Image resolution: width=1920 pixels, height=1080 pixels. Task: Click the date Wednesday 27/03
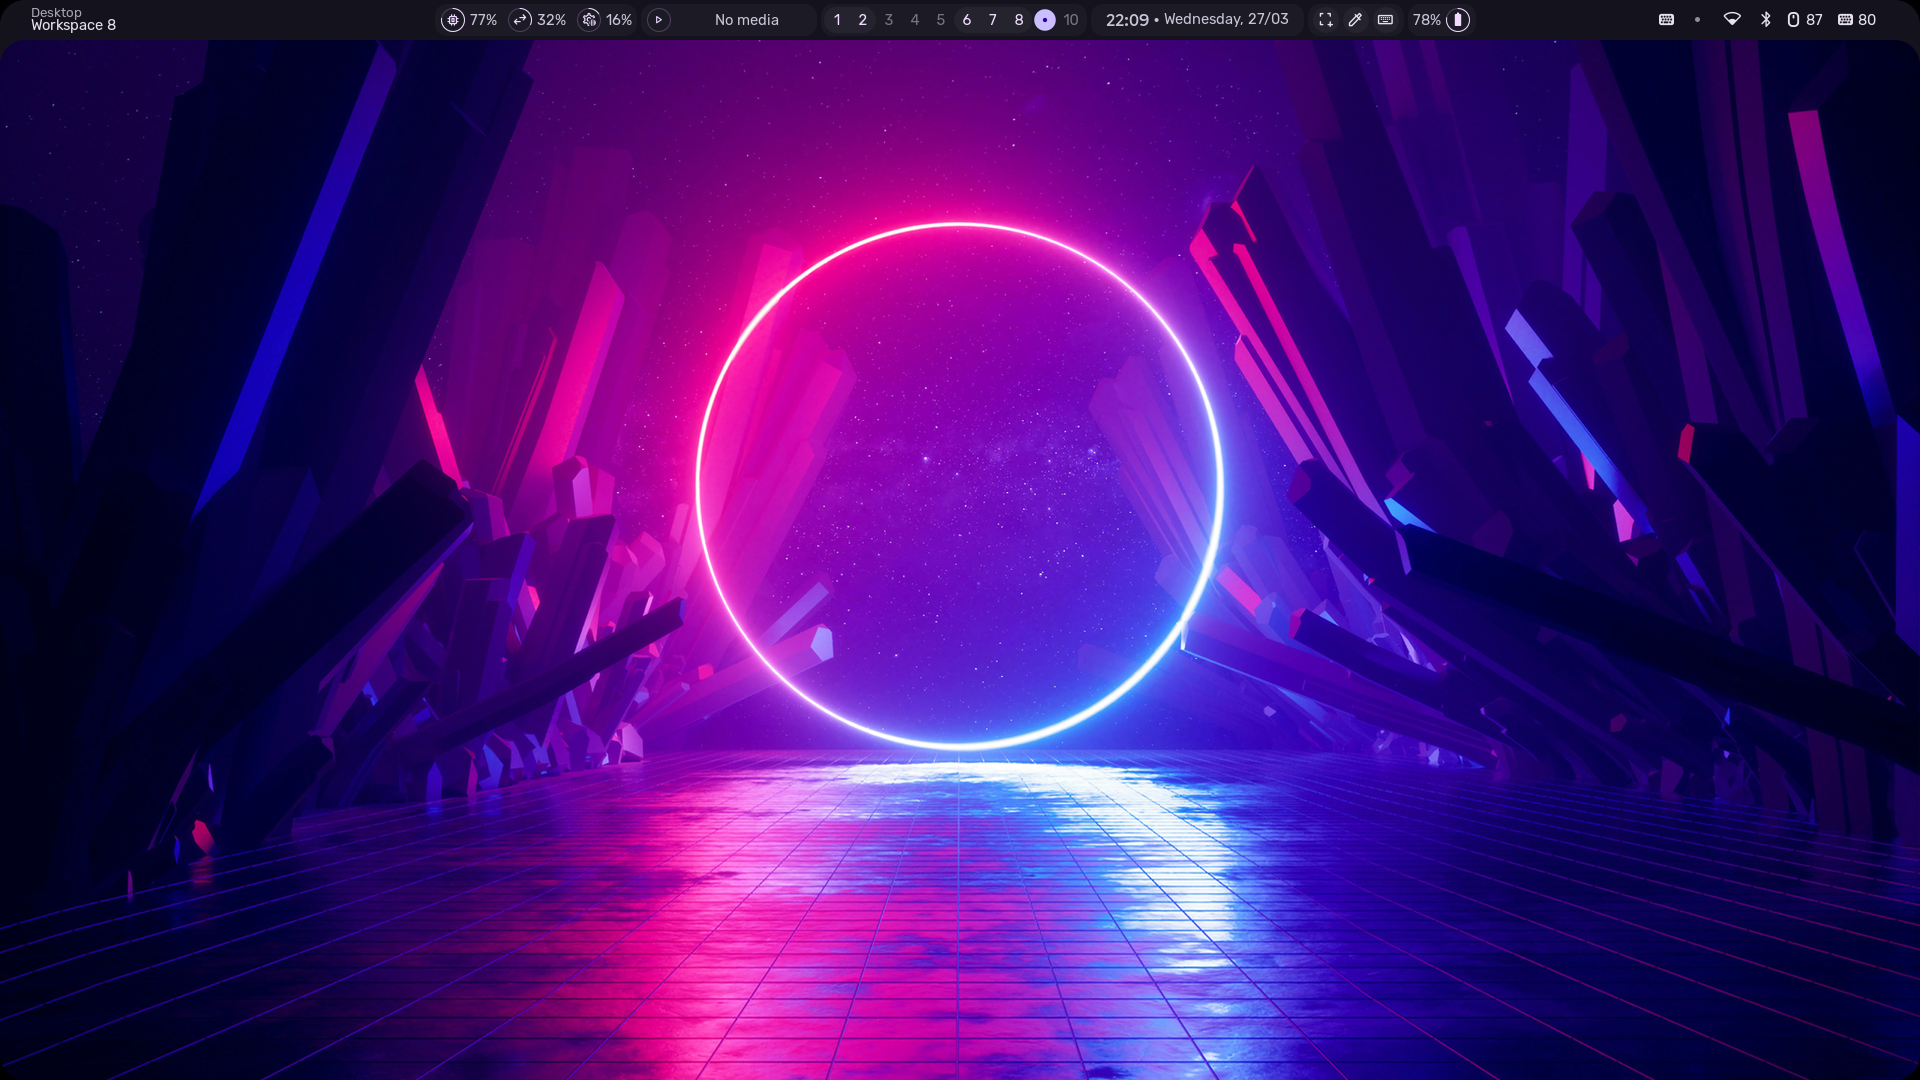(x=1227, y=19)
